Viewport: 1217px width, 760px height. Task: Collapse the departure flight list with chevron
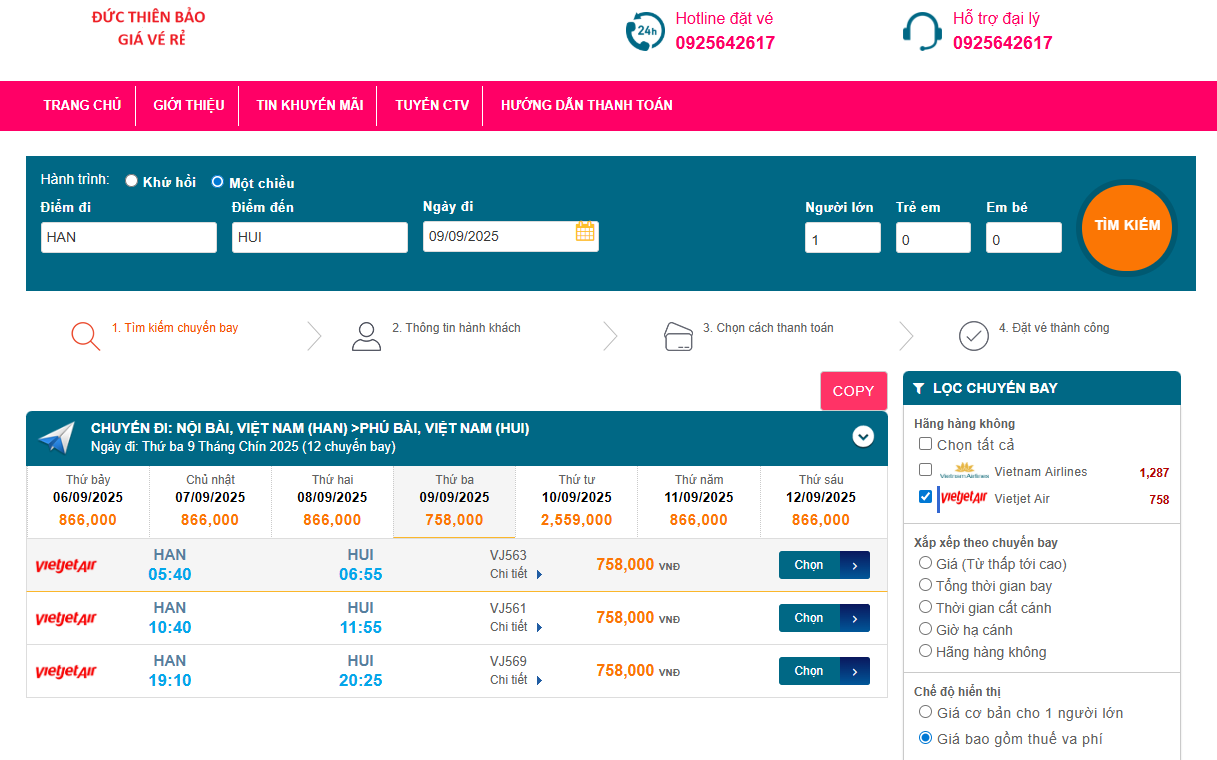tap(863, 437)
